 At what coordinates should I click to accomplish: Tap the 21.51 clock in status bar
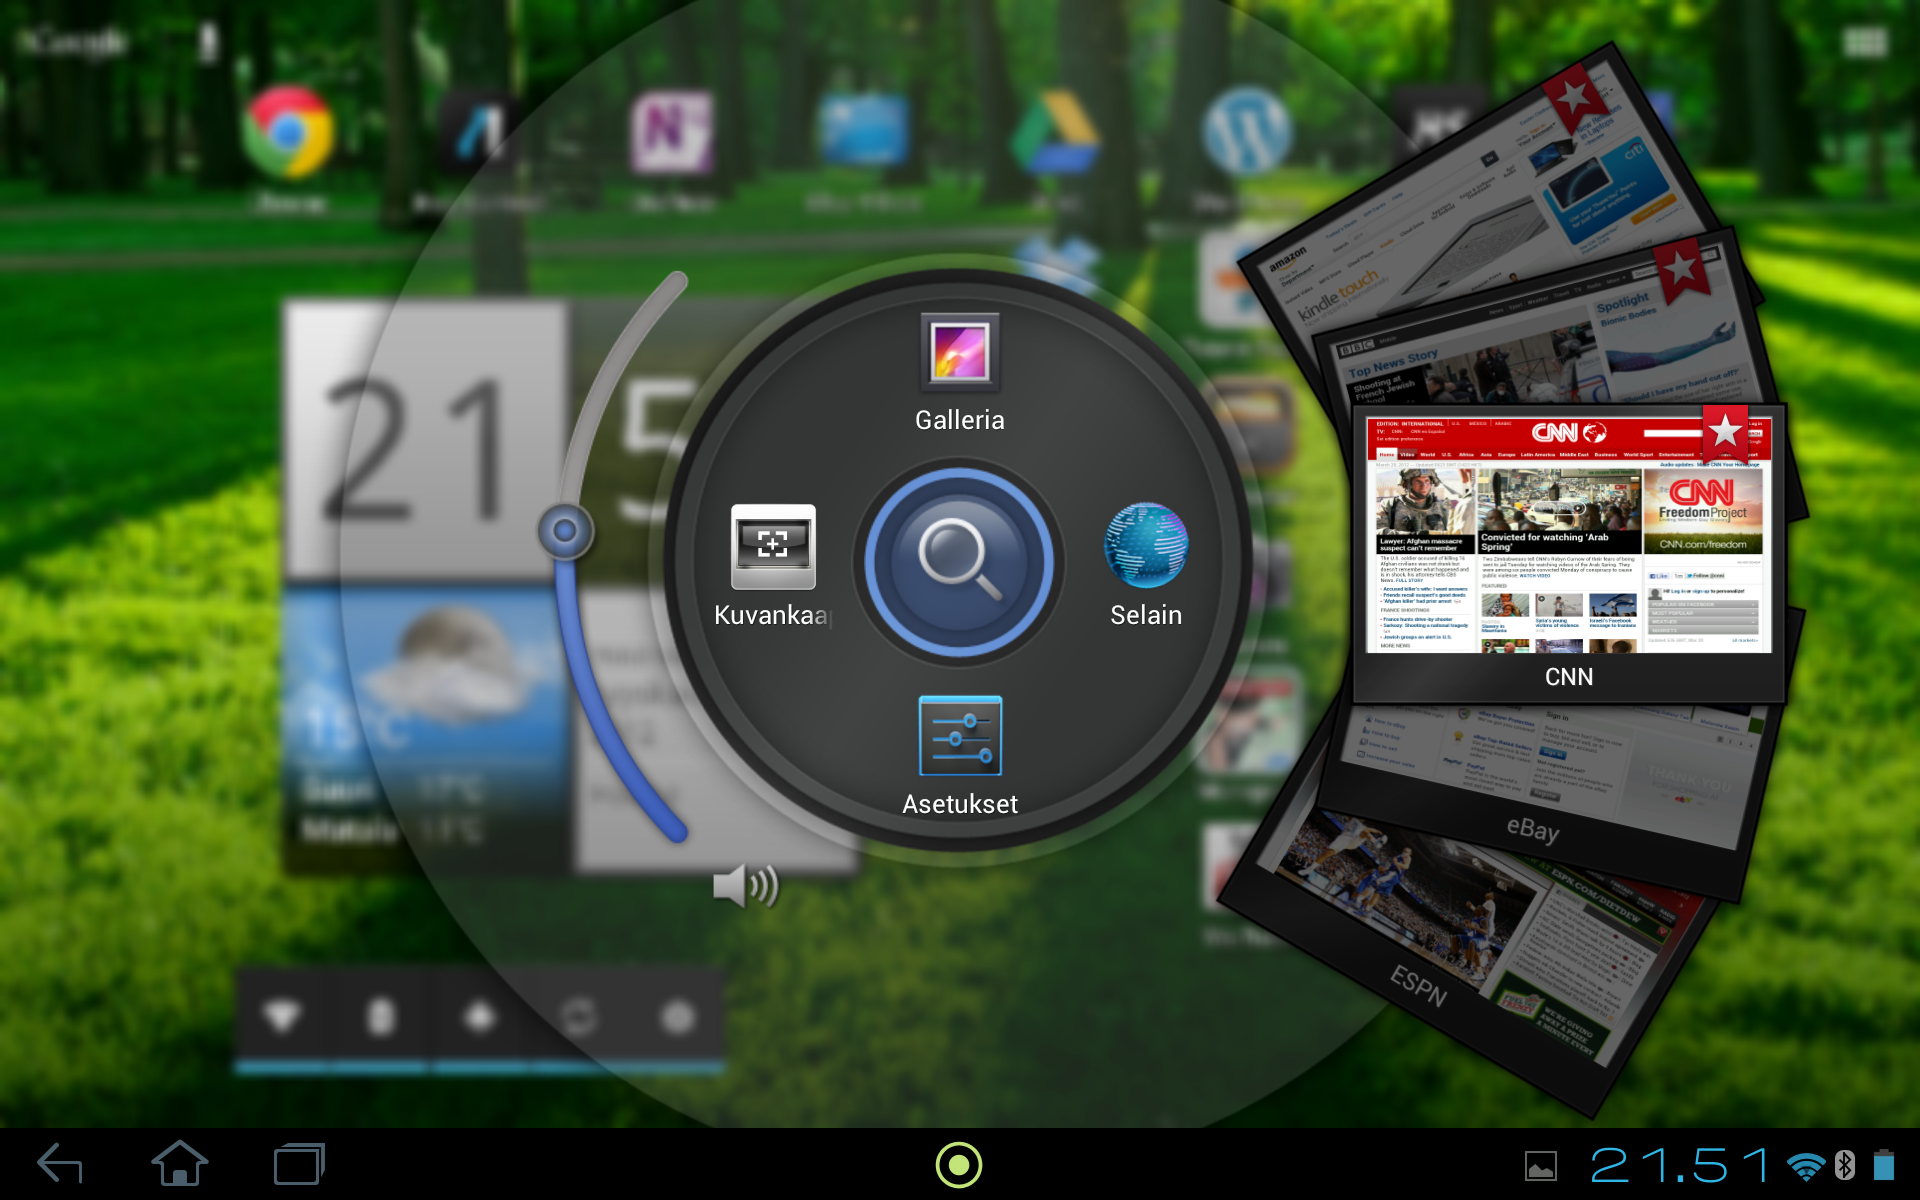pyautogui.click(x=1680, y=1165)
